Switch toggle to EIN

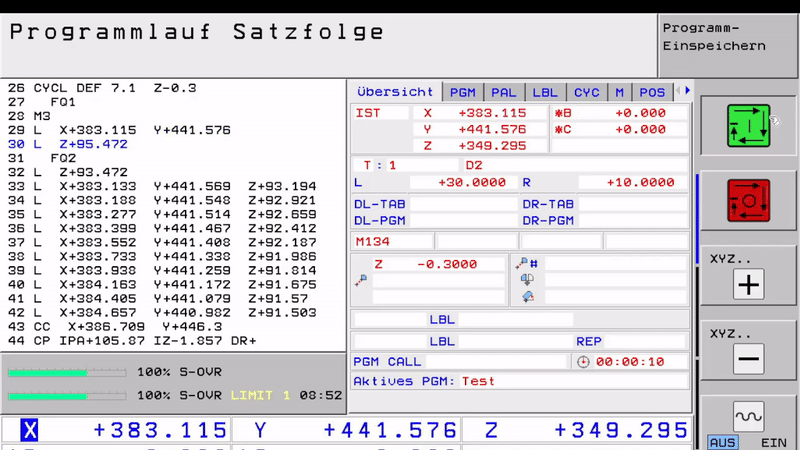click(x=773, y=442)
